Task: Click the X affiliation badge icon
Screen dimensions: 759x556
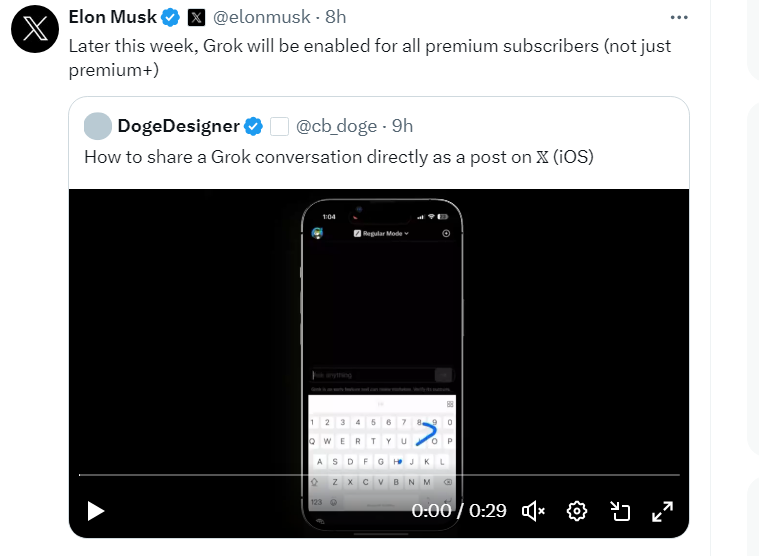Action: 197,17
